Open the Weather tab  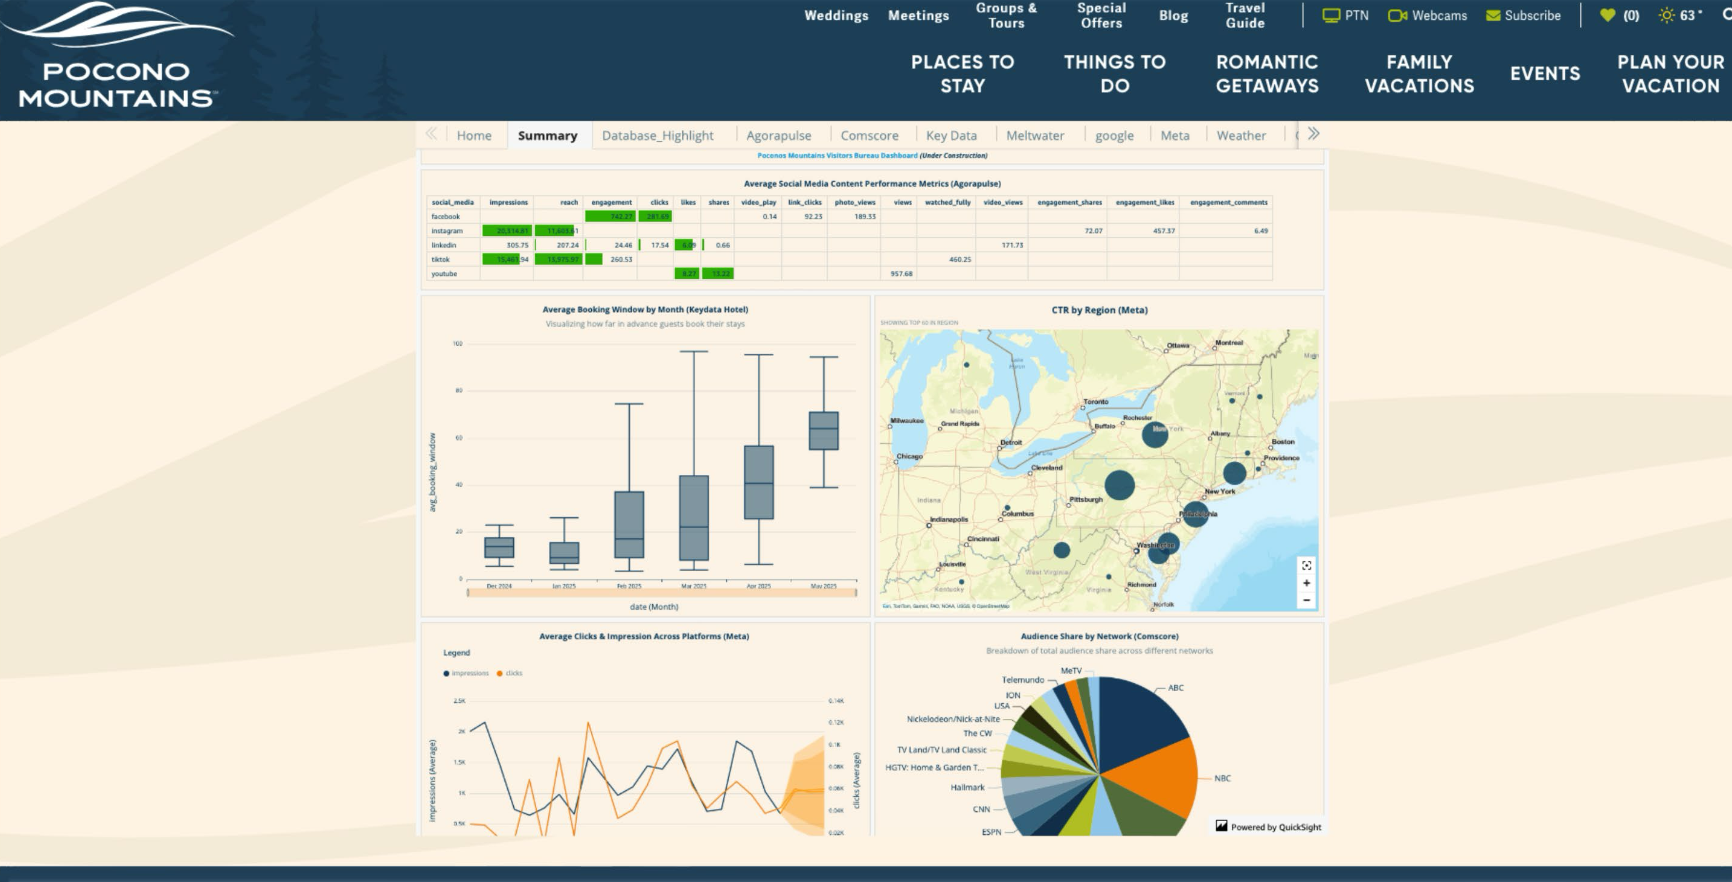pyautogui.click(x=1241, y=136)
